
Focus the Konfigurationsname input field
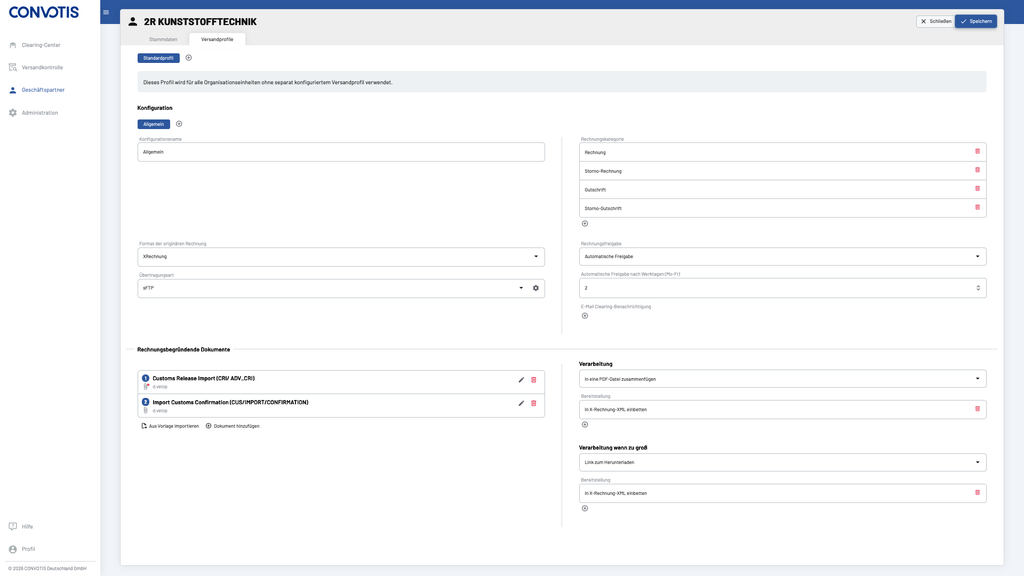click(x=341, y=152)
